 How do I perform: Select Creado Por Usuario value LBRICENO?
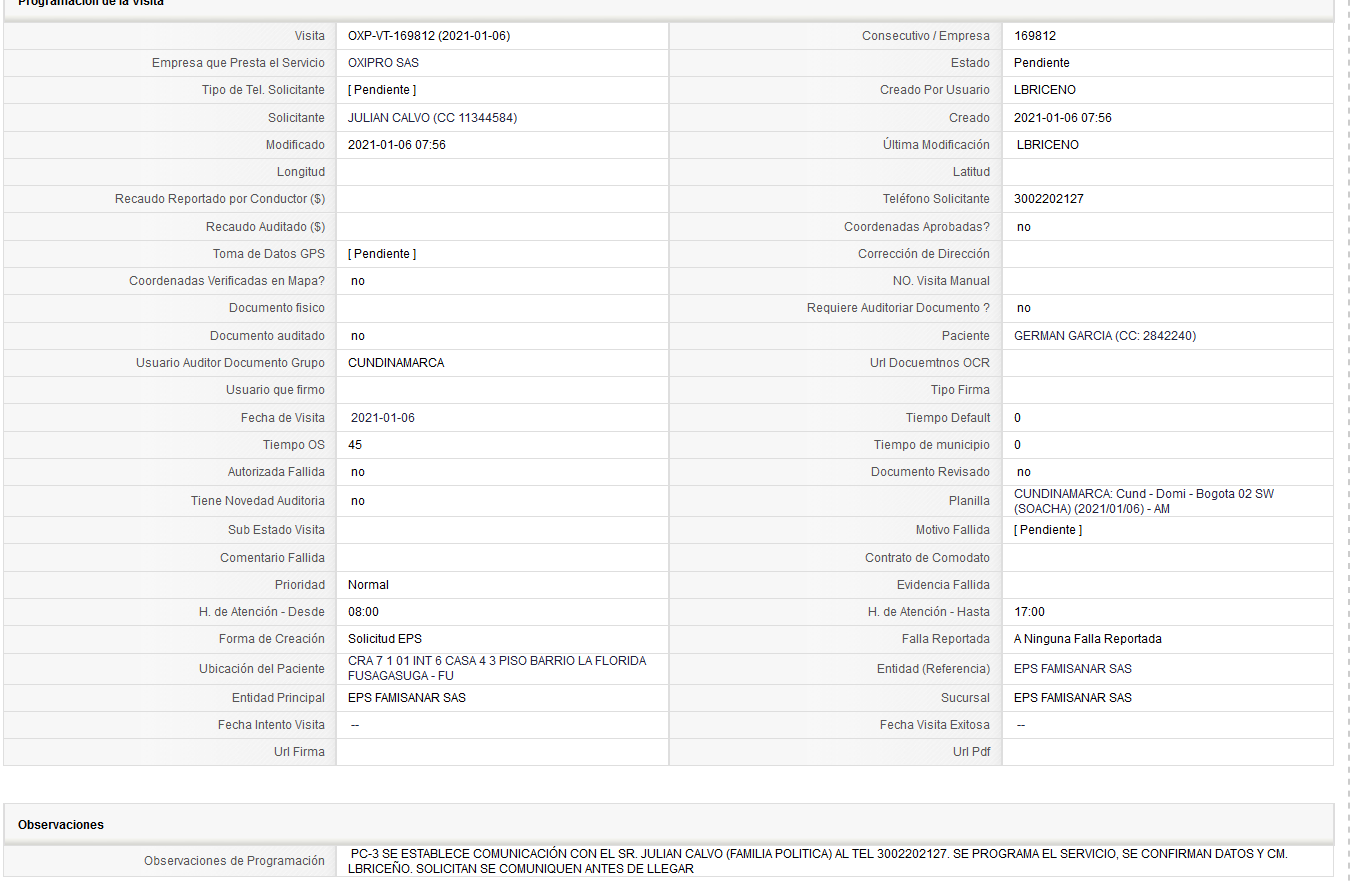pyautogui.click(x=1045, y=90)
